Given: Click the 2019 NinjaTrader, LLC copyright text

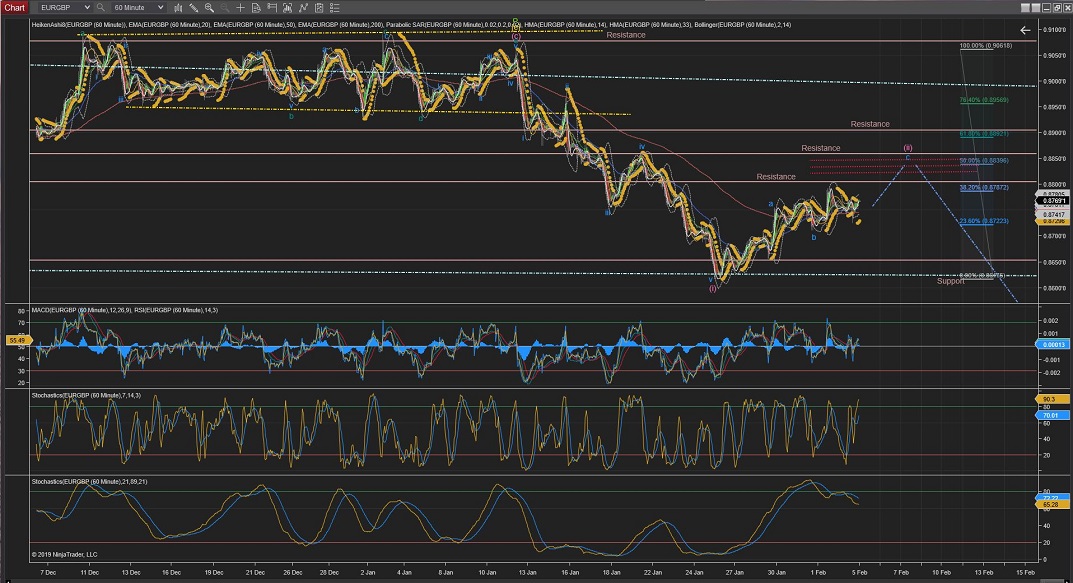Looking at the screenshot, I should coord(64,555).
